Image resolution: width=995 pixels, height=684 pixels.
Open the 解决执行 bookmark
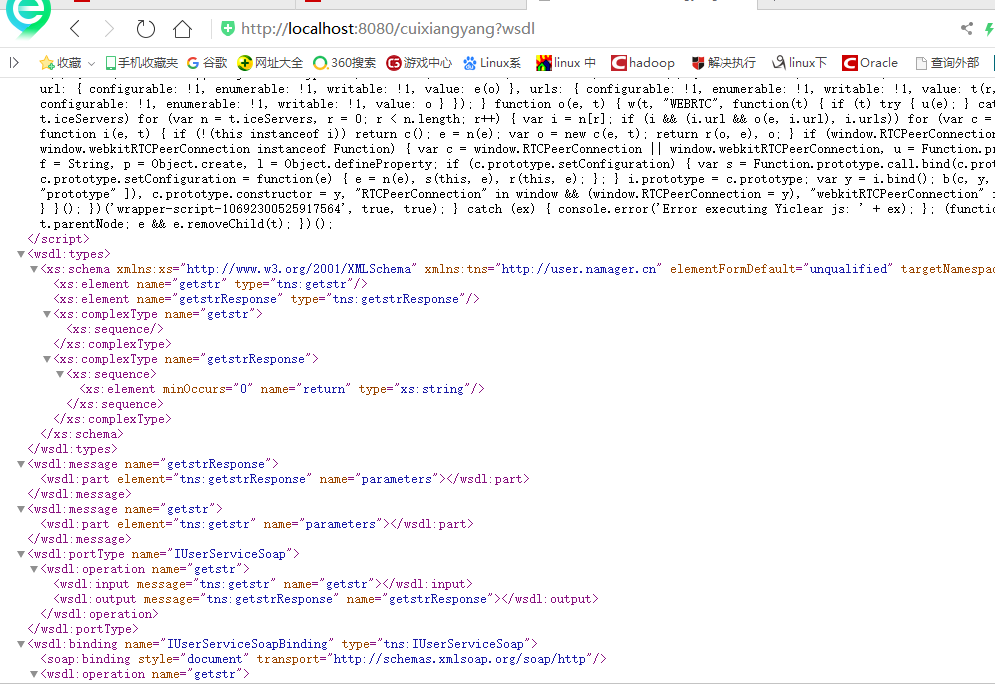click(x=723, y=63)
